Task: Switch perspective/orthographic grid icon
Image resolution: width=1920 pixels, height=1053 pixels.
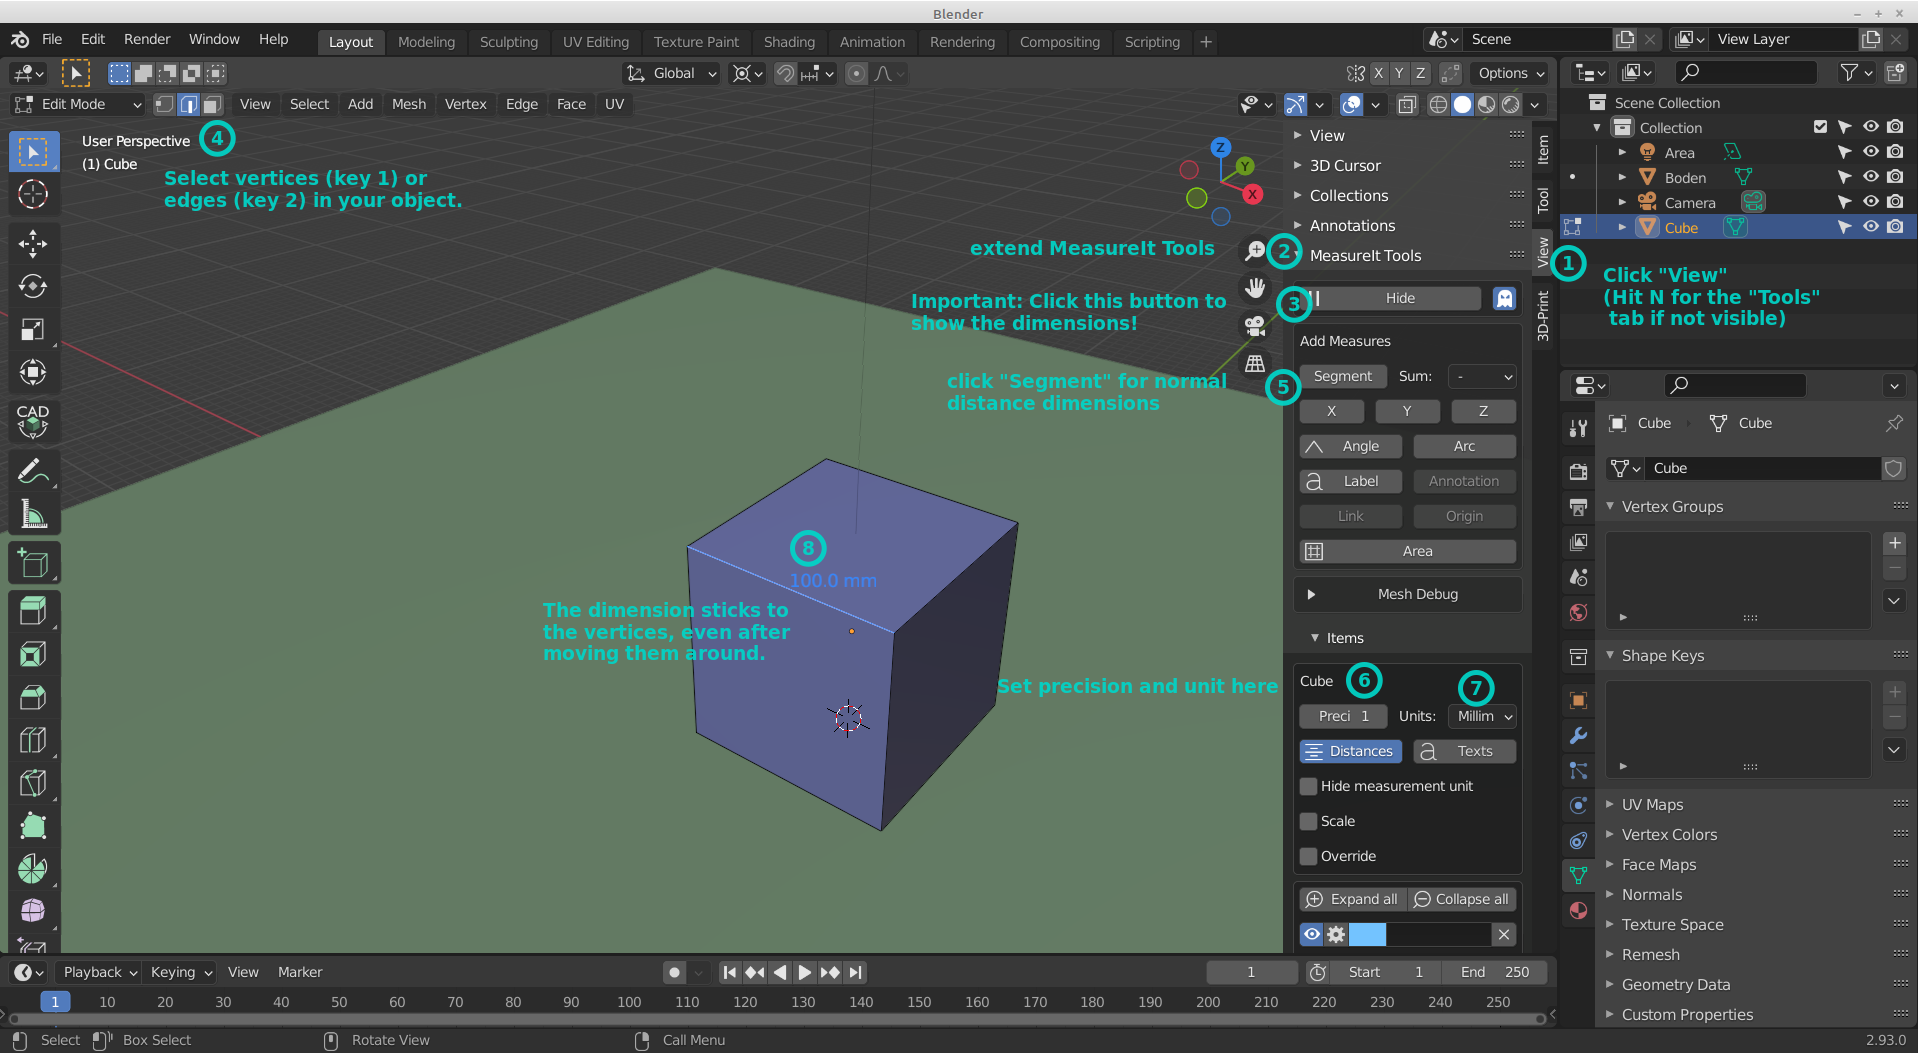Action: [x=1255, y=364]
